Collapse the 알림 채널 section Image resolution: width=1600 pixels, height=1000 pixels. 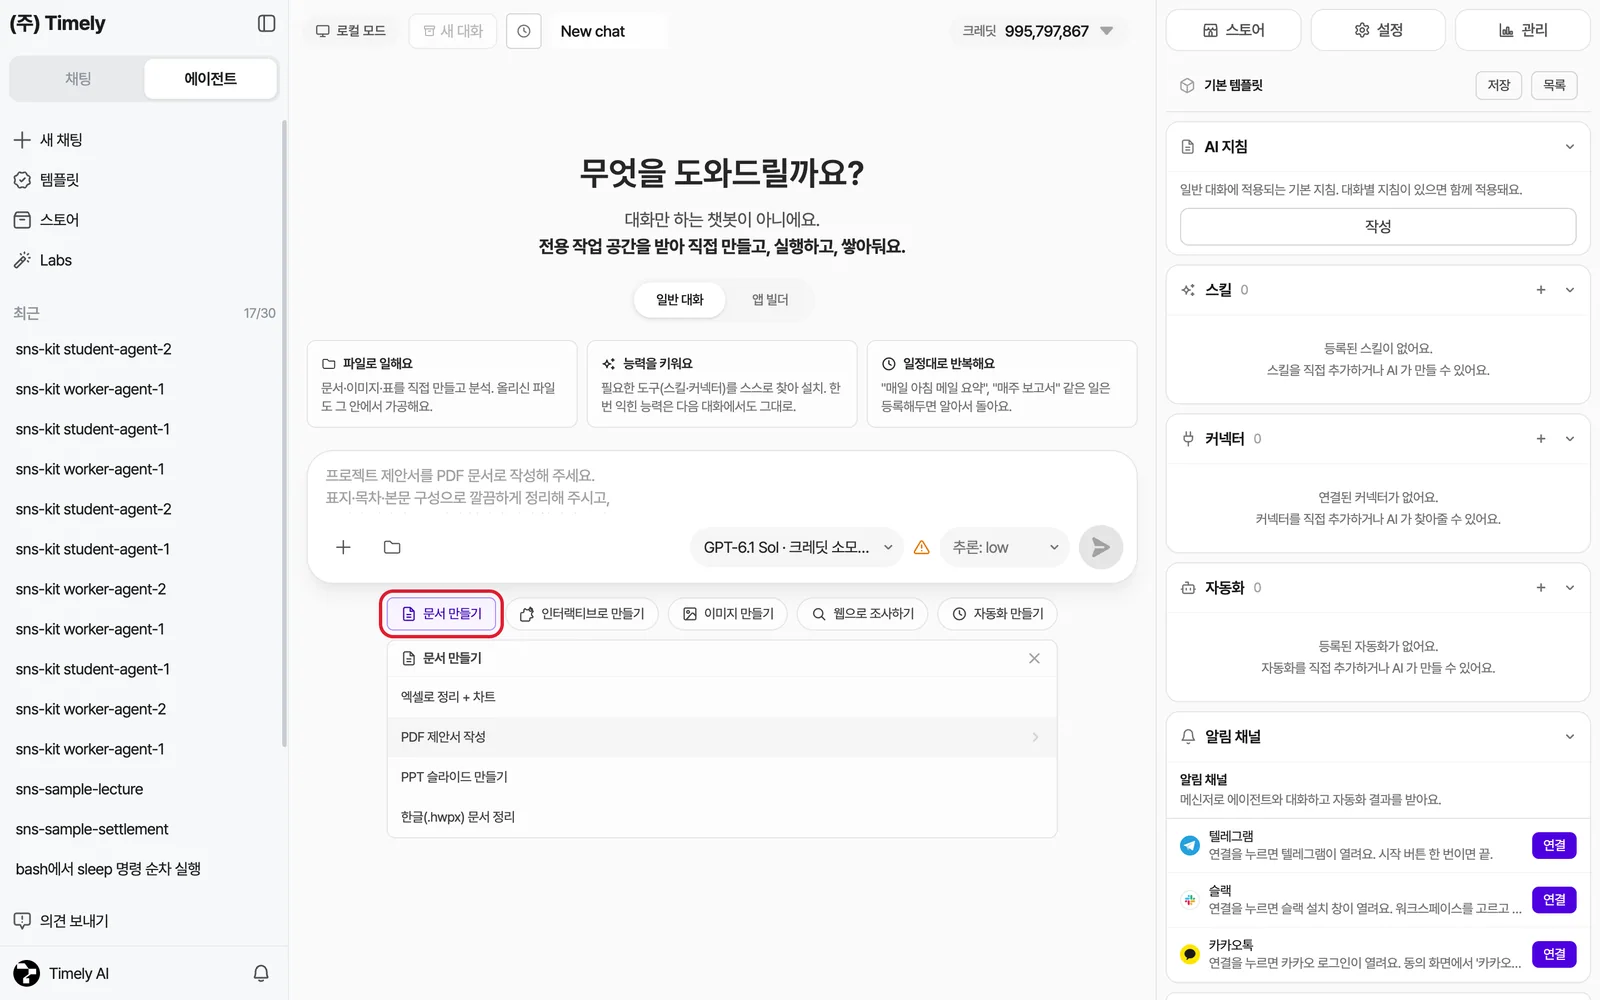pos(1570,737)
